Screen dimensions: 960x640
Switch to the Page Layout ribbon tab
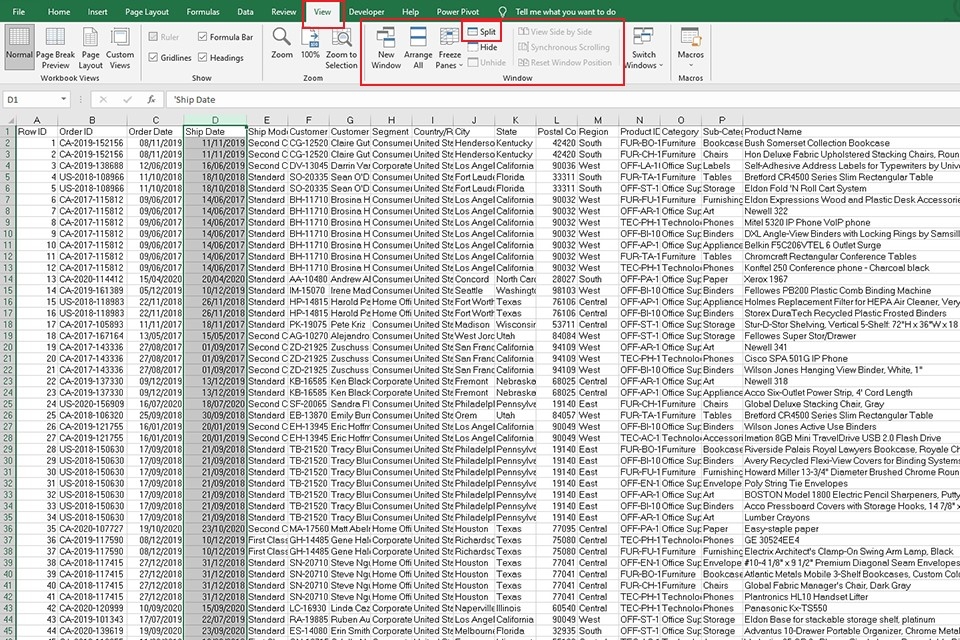[x=147, y=12]
